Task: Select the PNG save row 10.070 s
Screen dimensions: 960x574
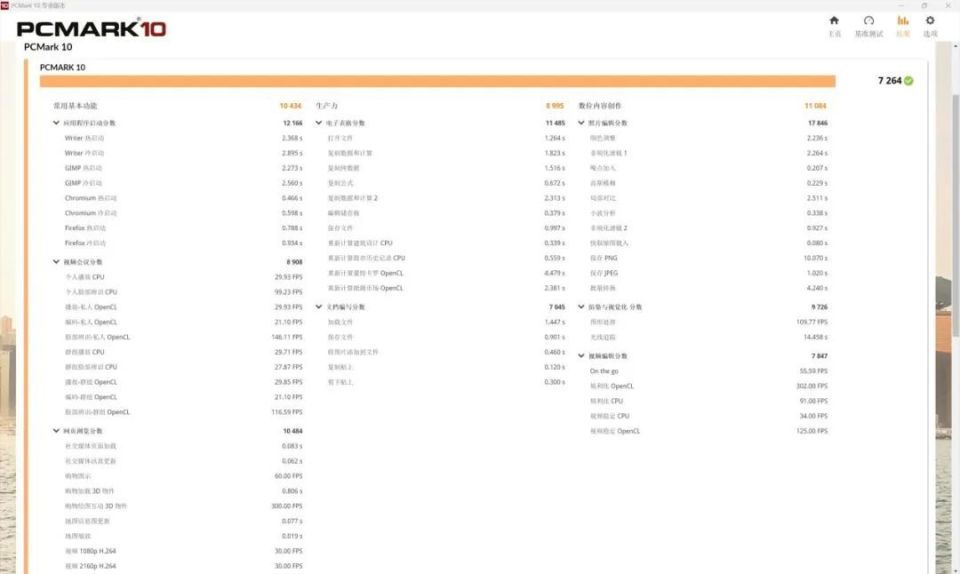Action: [x=708, y=258]
